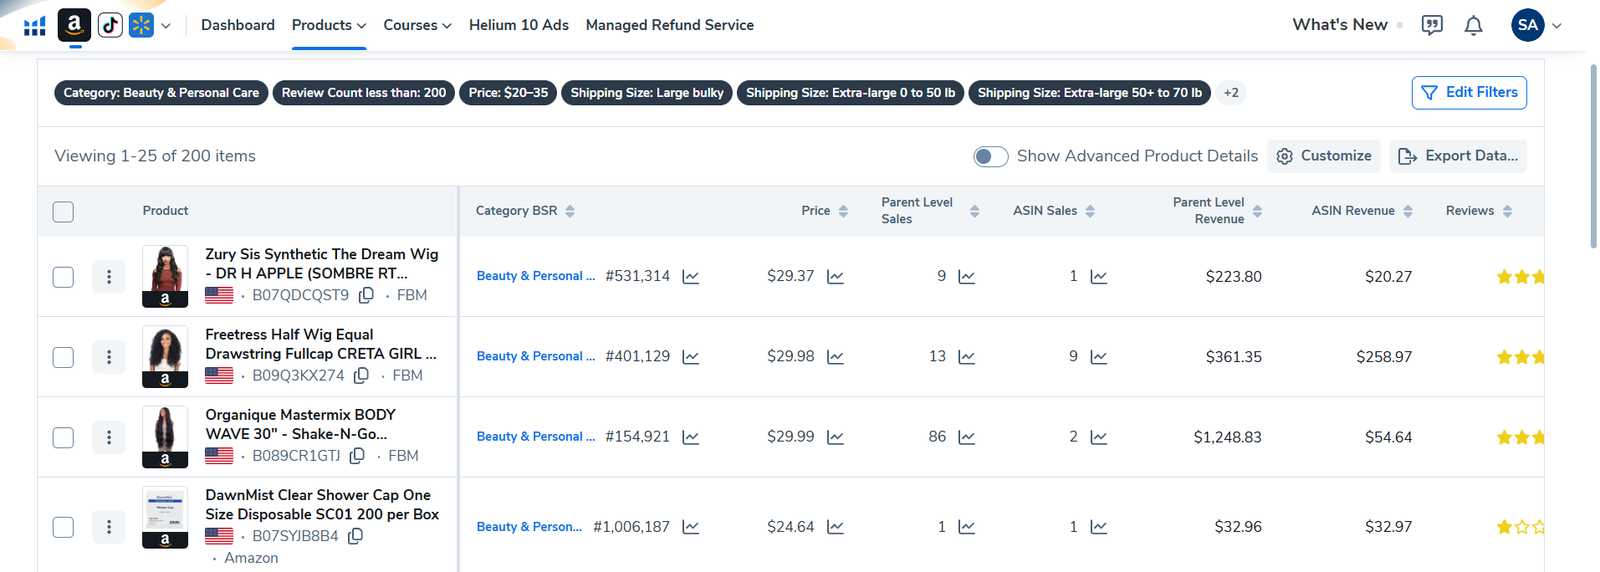Toggle Show Advanced Product Details switch

pyautogui.click(x=991, y=157)
